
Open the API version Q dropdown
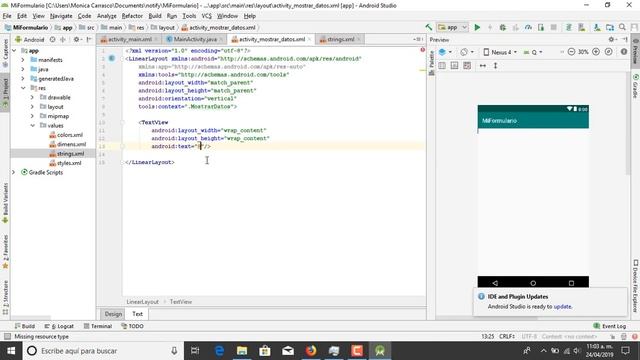533,52
